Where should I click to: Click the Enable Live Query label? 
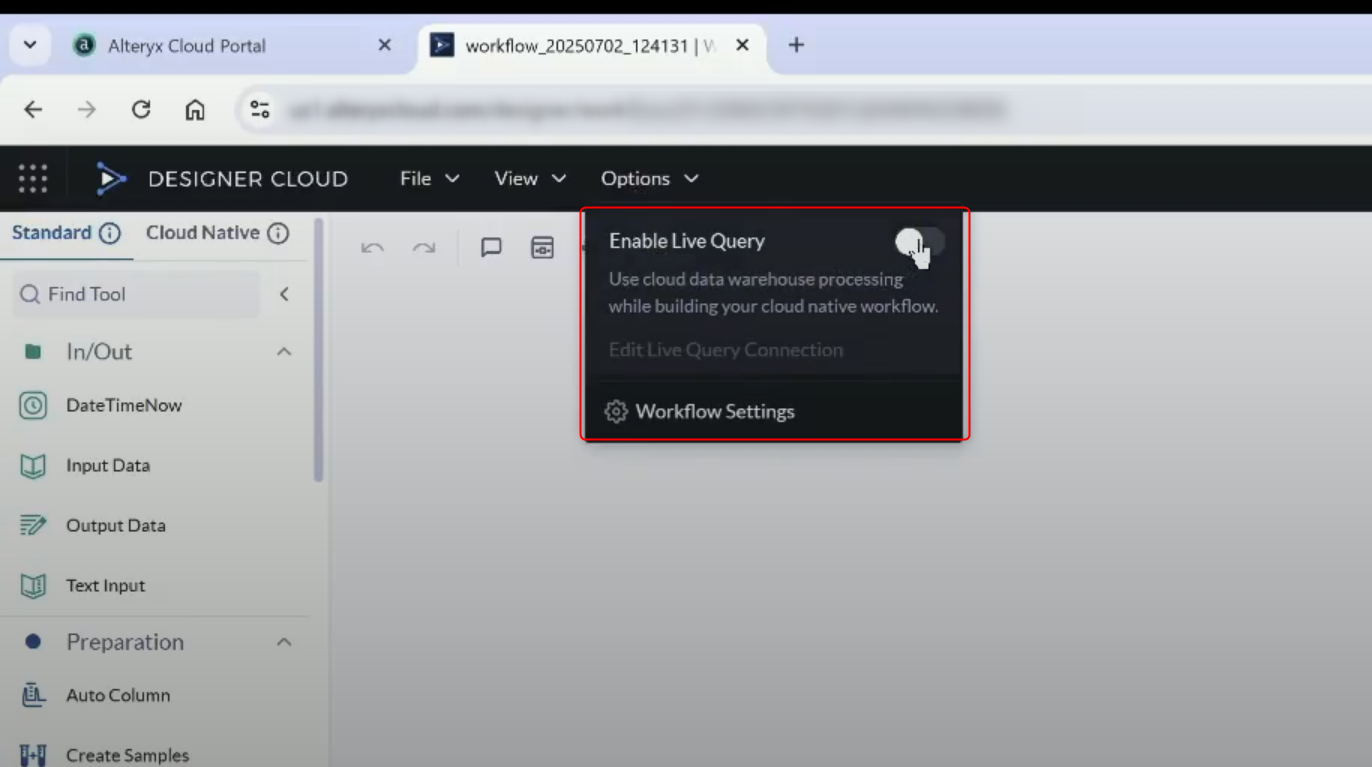pos(687,241)
